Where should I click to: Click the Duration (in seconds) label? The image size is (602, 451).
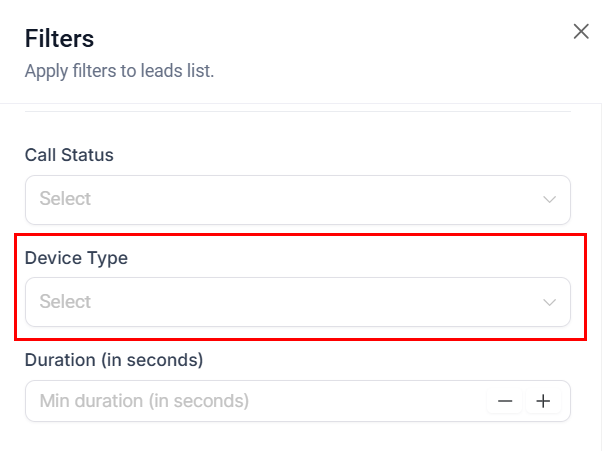point(114,359)
